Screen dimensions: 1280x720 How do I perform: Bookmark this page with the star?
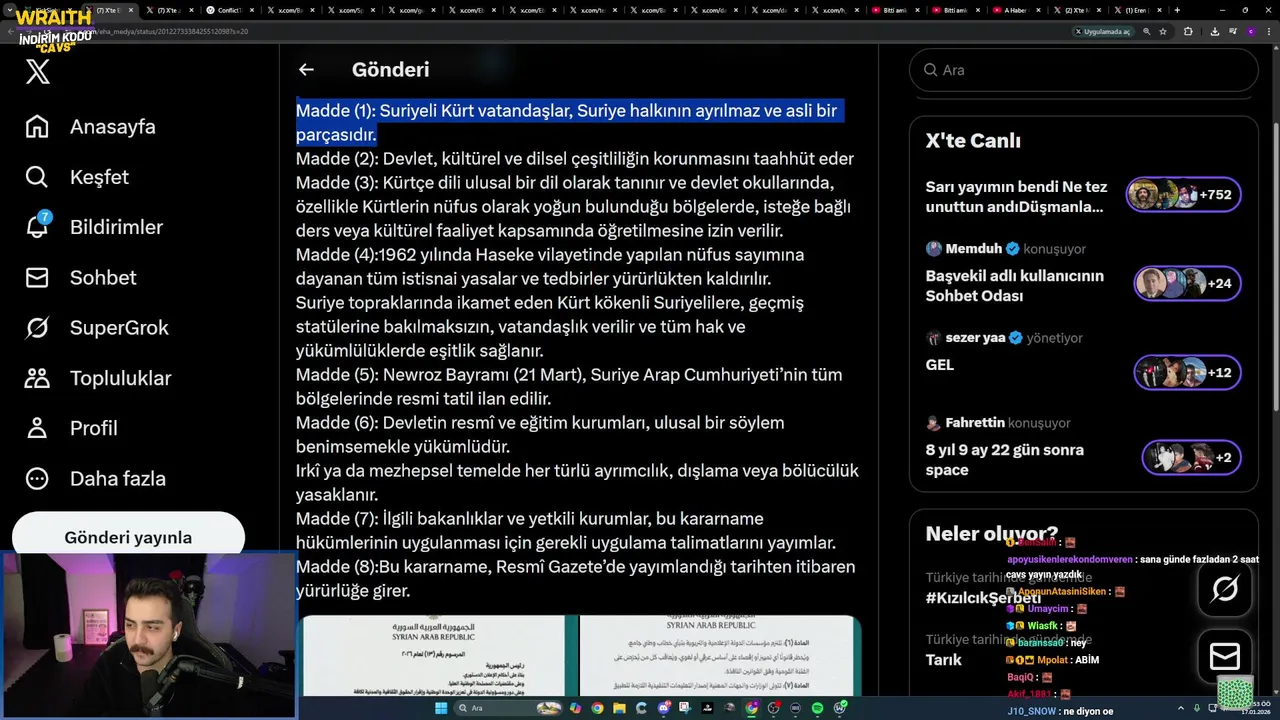(x=1163, y=31)
